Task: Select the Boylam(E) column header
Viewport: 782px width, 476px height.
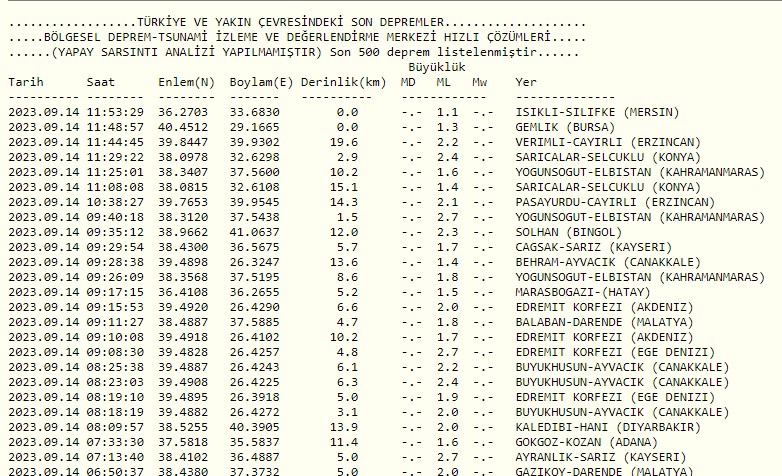Action: pos(261,81)
